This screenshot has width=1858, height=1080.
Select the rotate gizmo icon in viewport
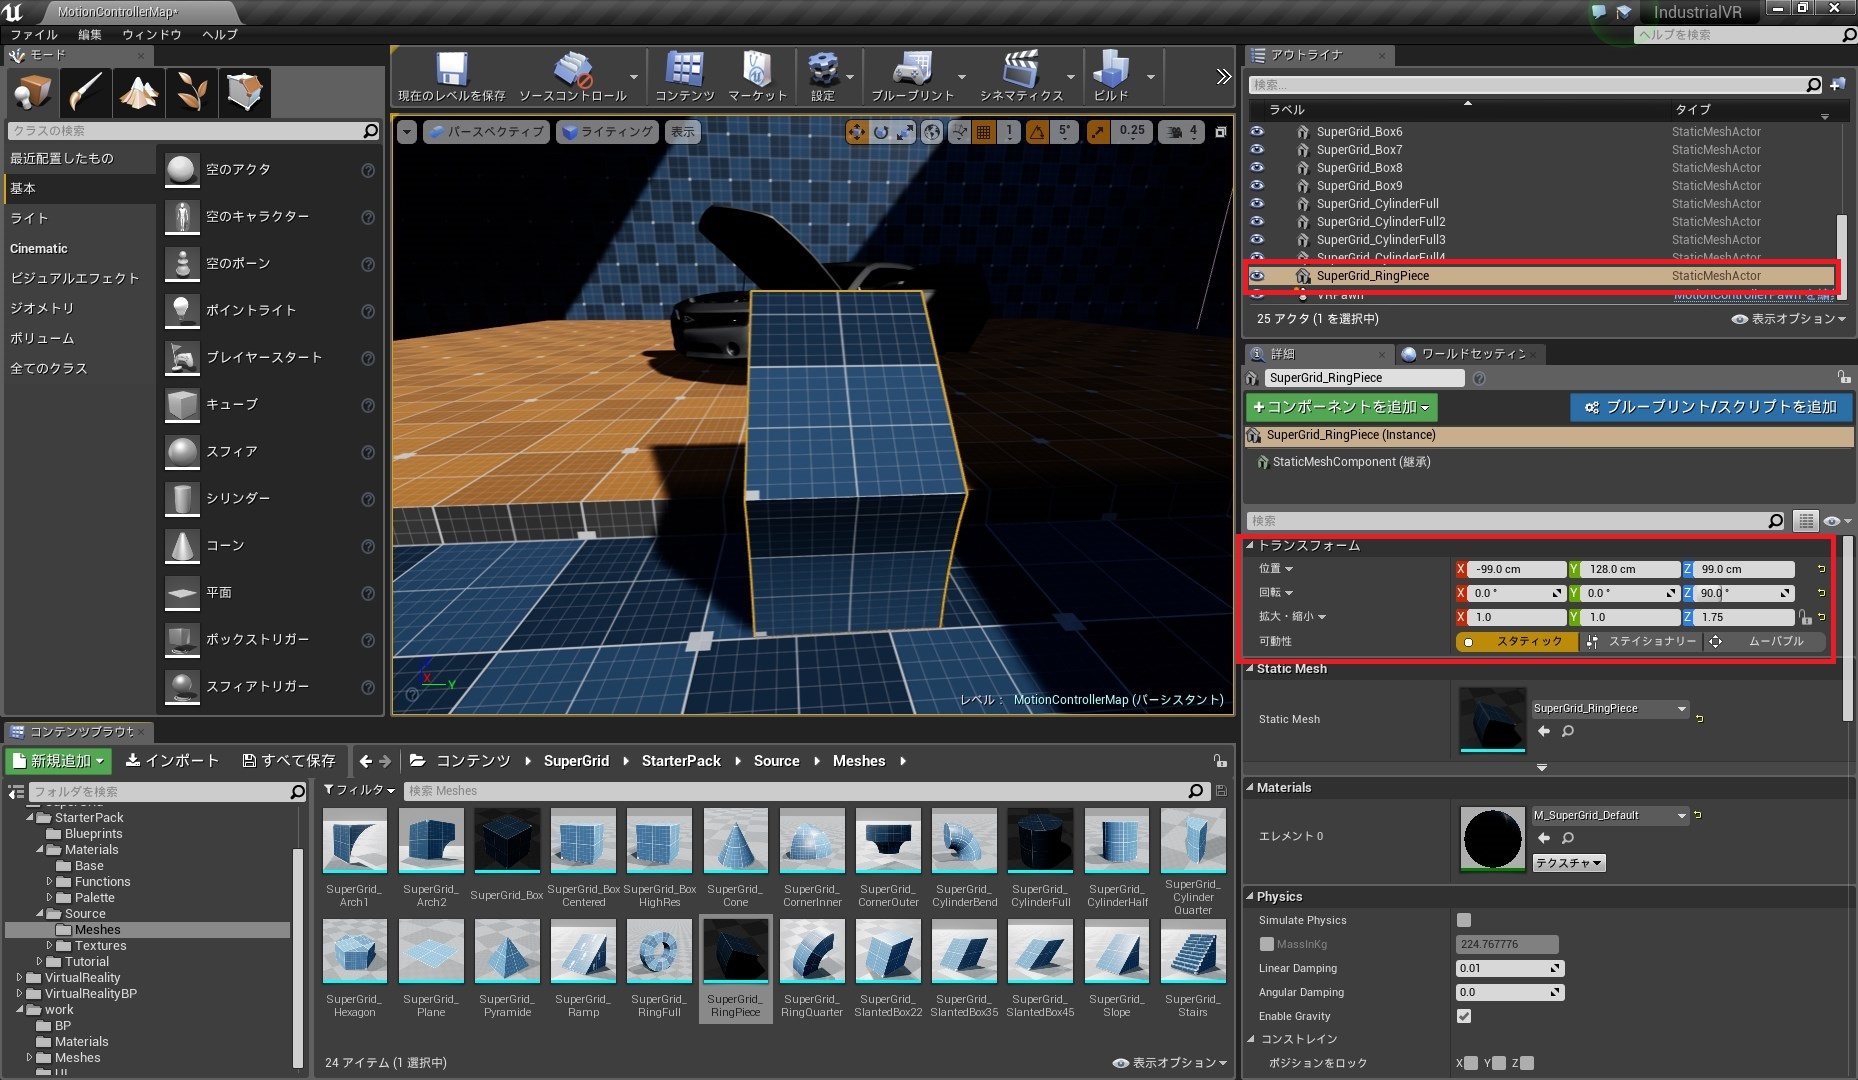tap(881, 132)
